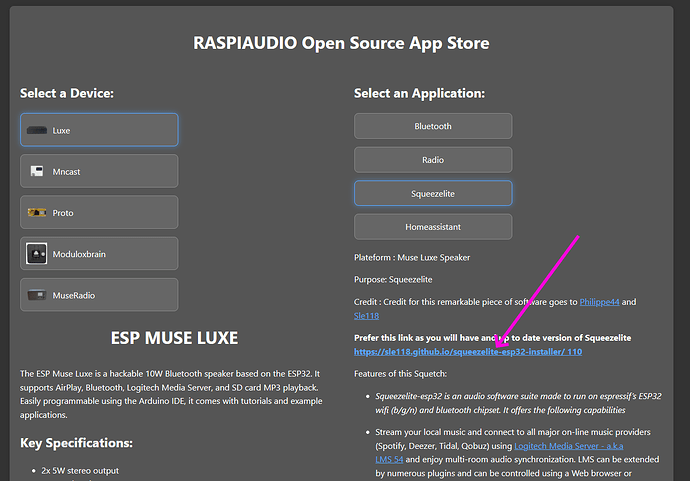Click the Proto board icon

coord(37,213)
